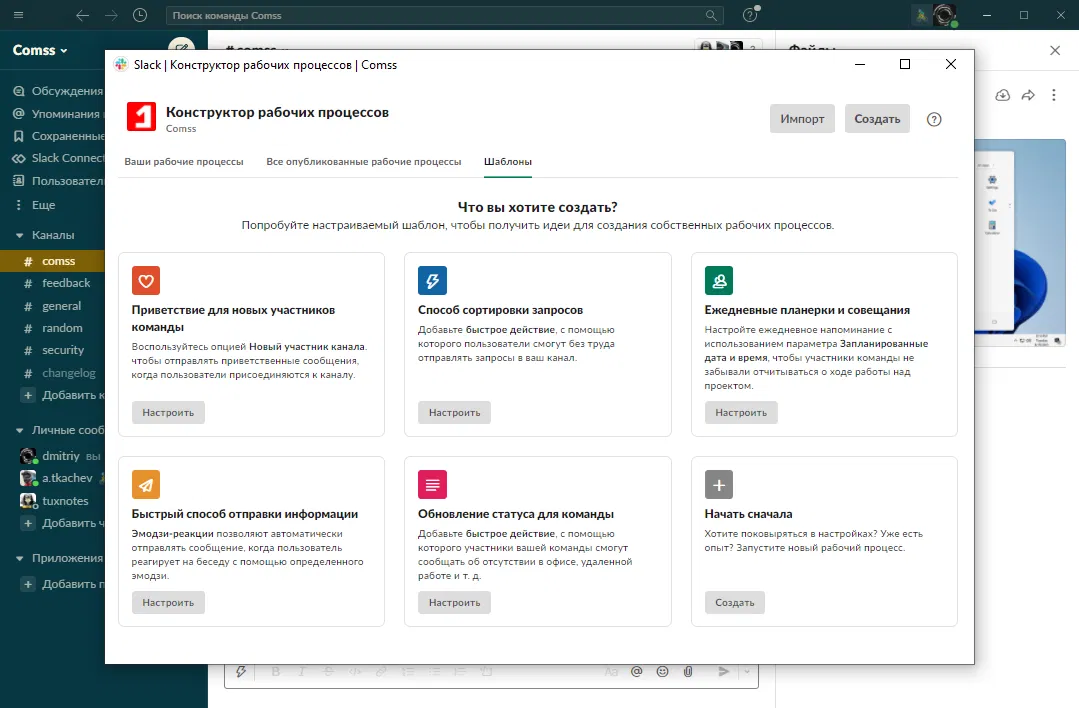Open the general channel

52,306
